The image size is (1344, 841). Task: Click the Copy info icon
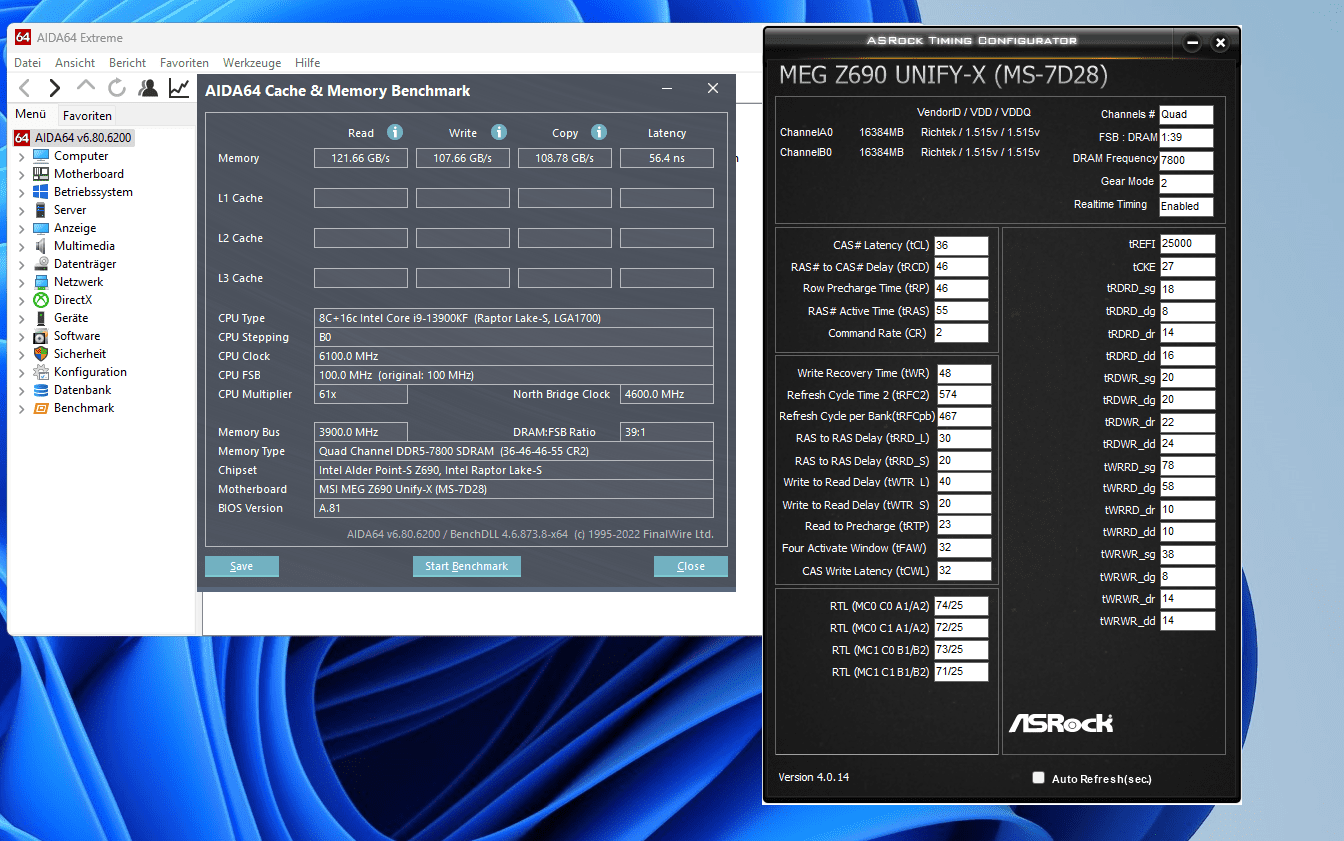click(x=599, y=132)
